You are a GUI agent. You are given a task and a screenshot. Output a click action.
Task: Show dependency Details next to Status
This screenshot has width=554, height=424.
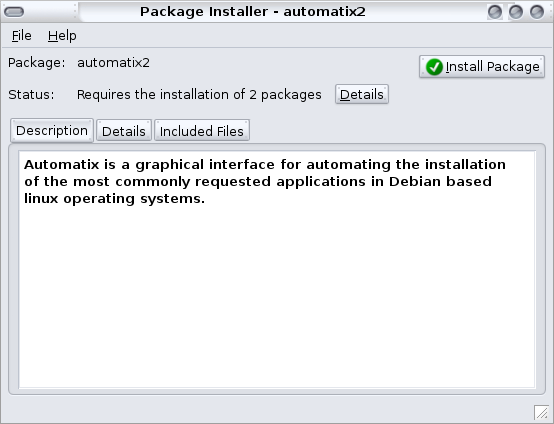point(362,94)
